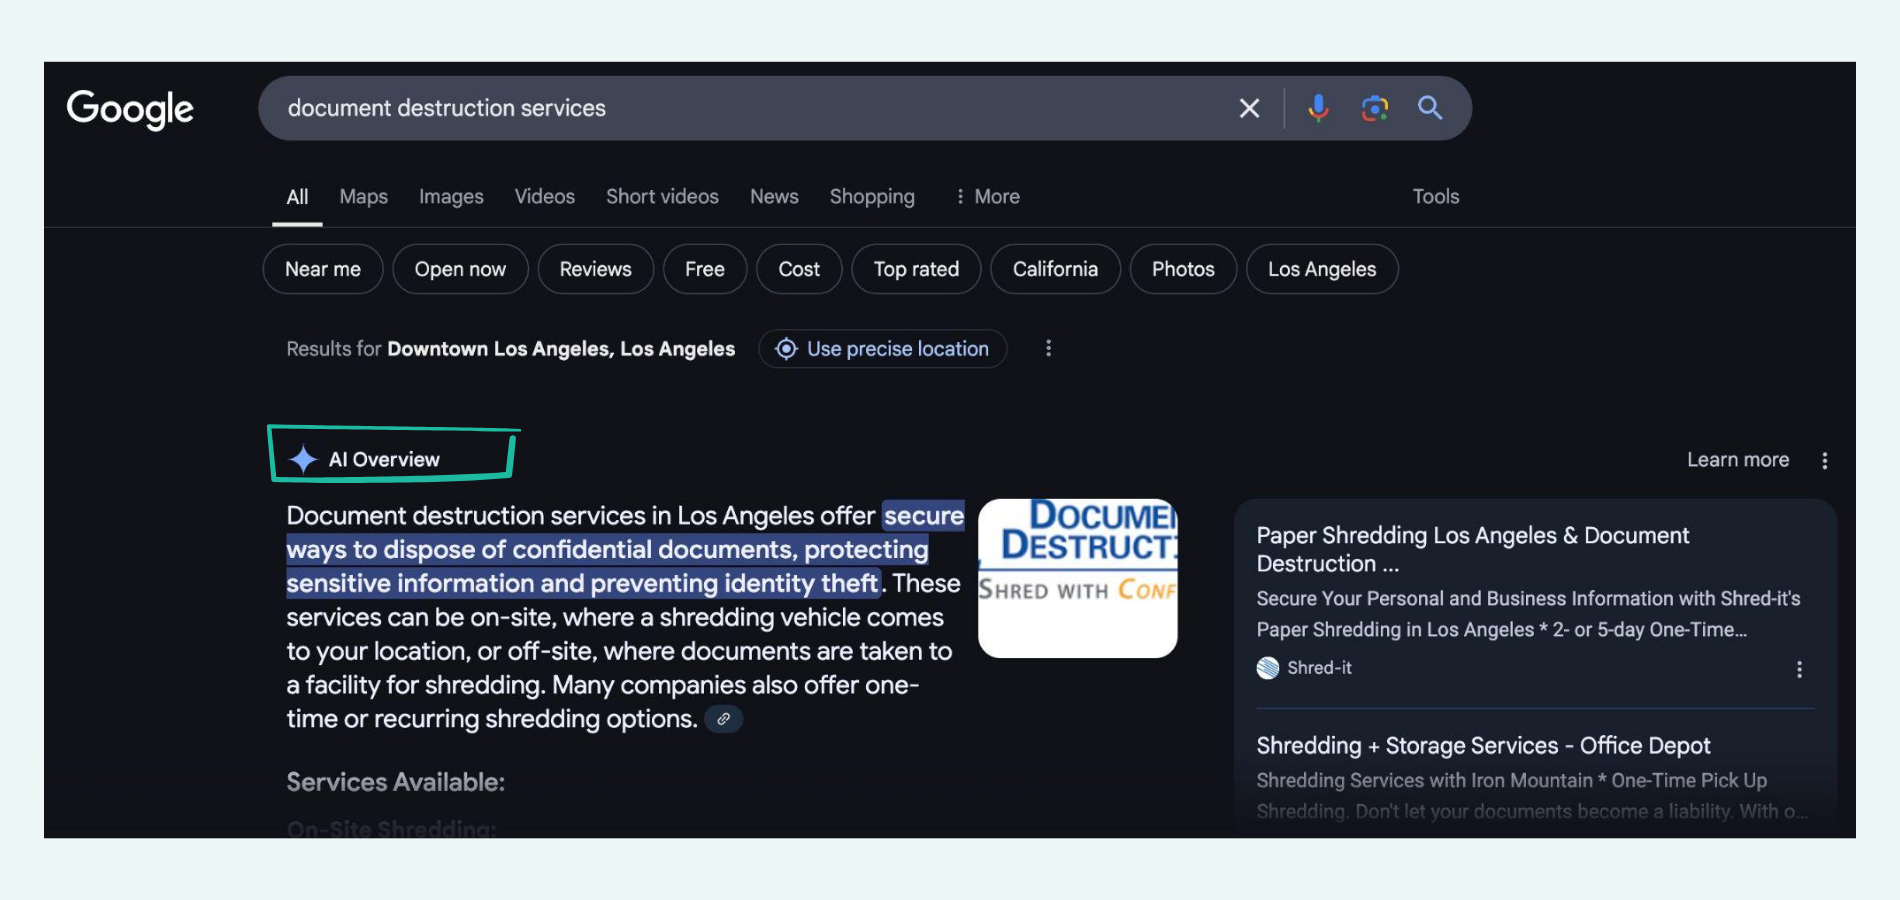Select the Reviews filter chip
1900x900 pixels.
(596, 269)
